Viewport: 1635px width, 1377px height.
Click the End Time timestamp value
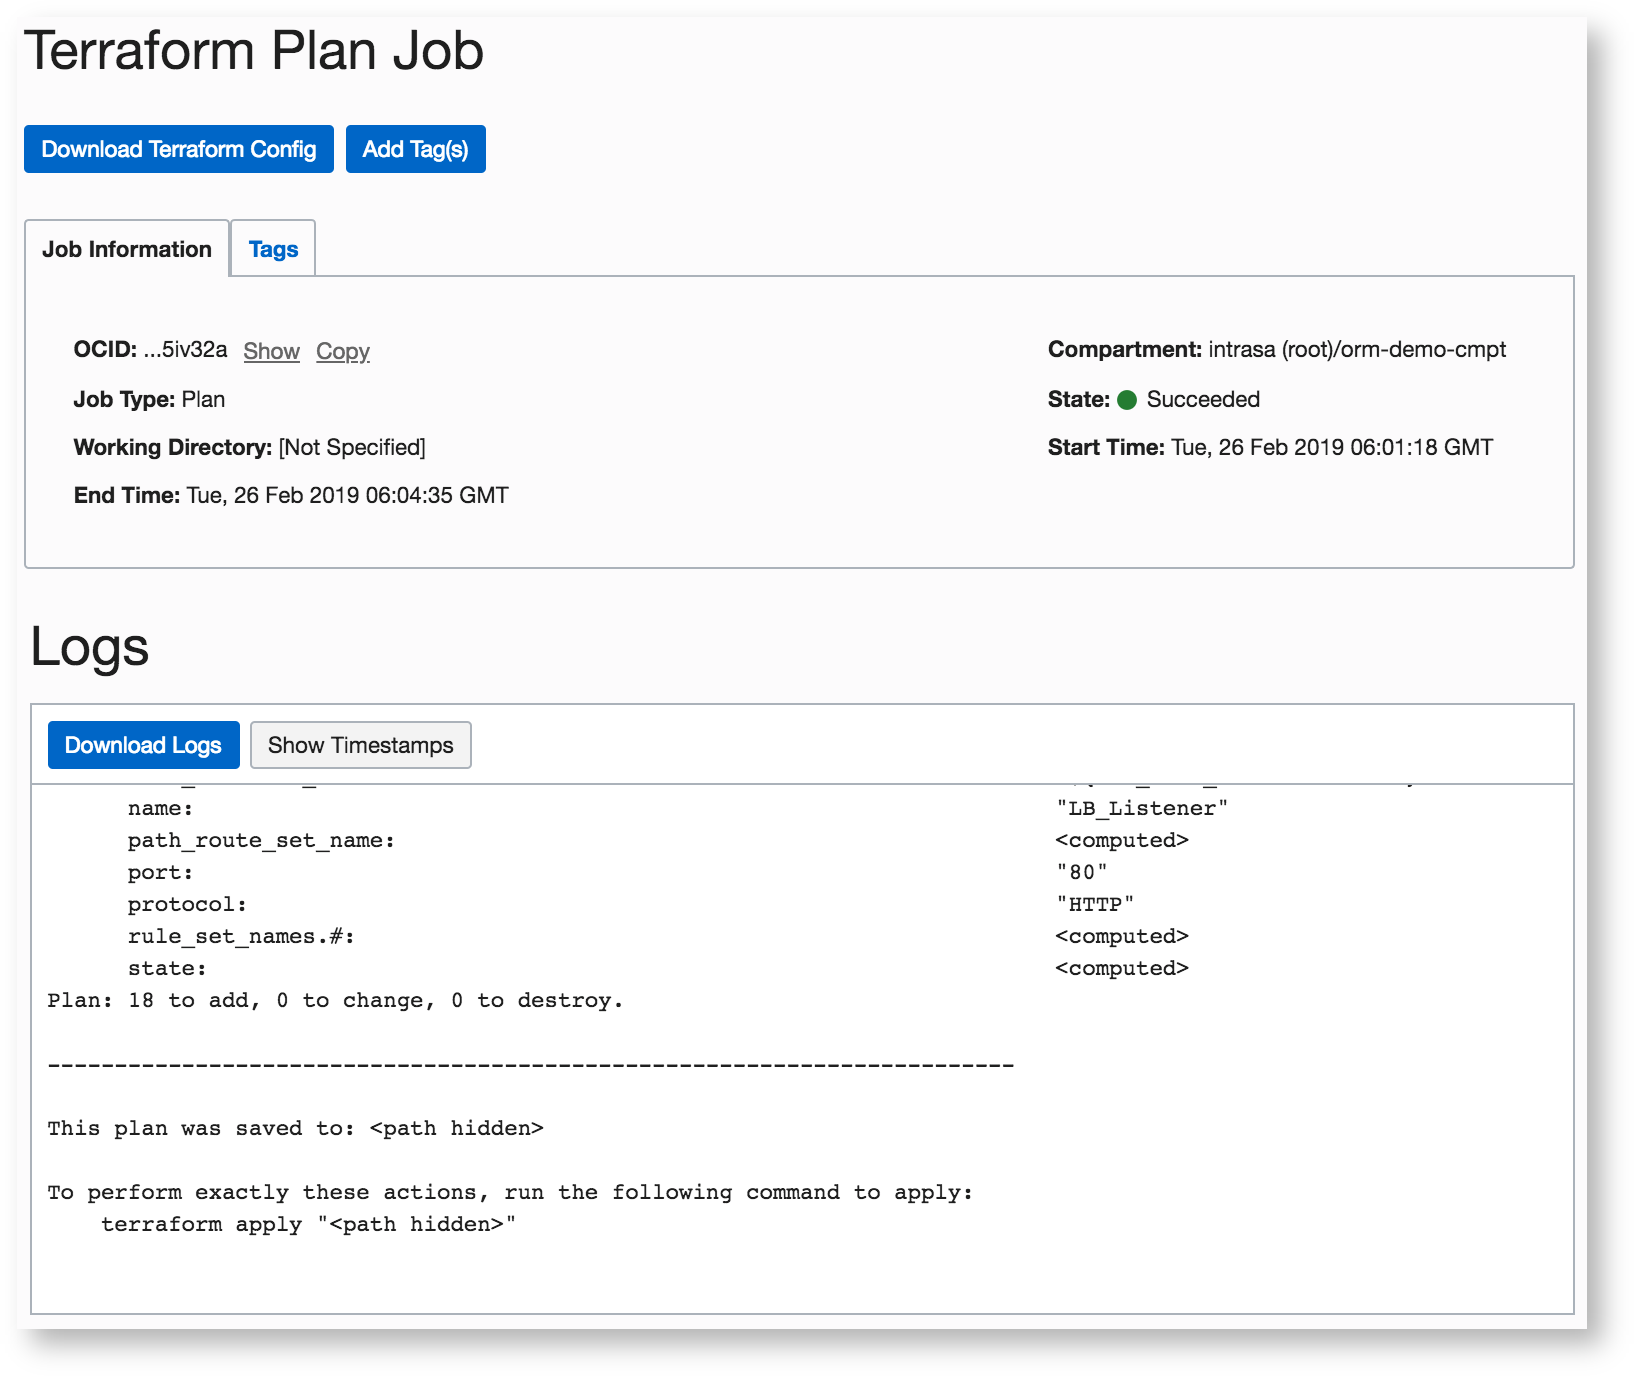tap(347, 495)
